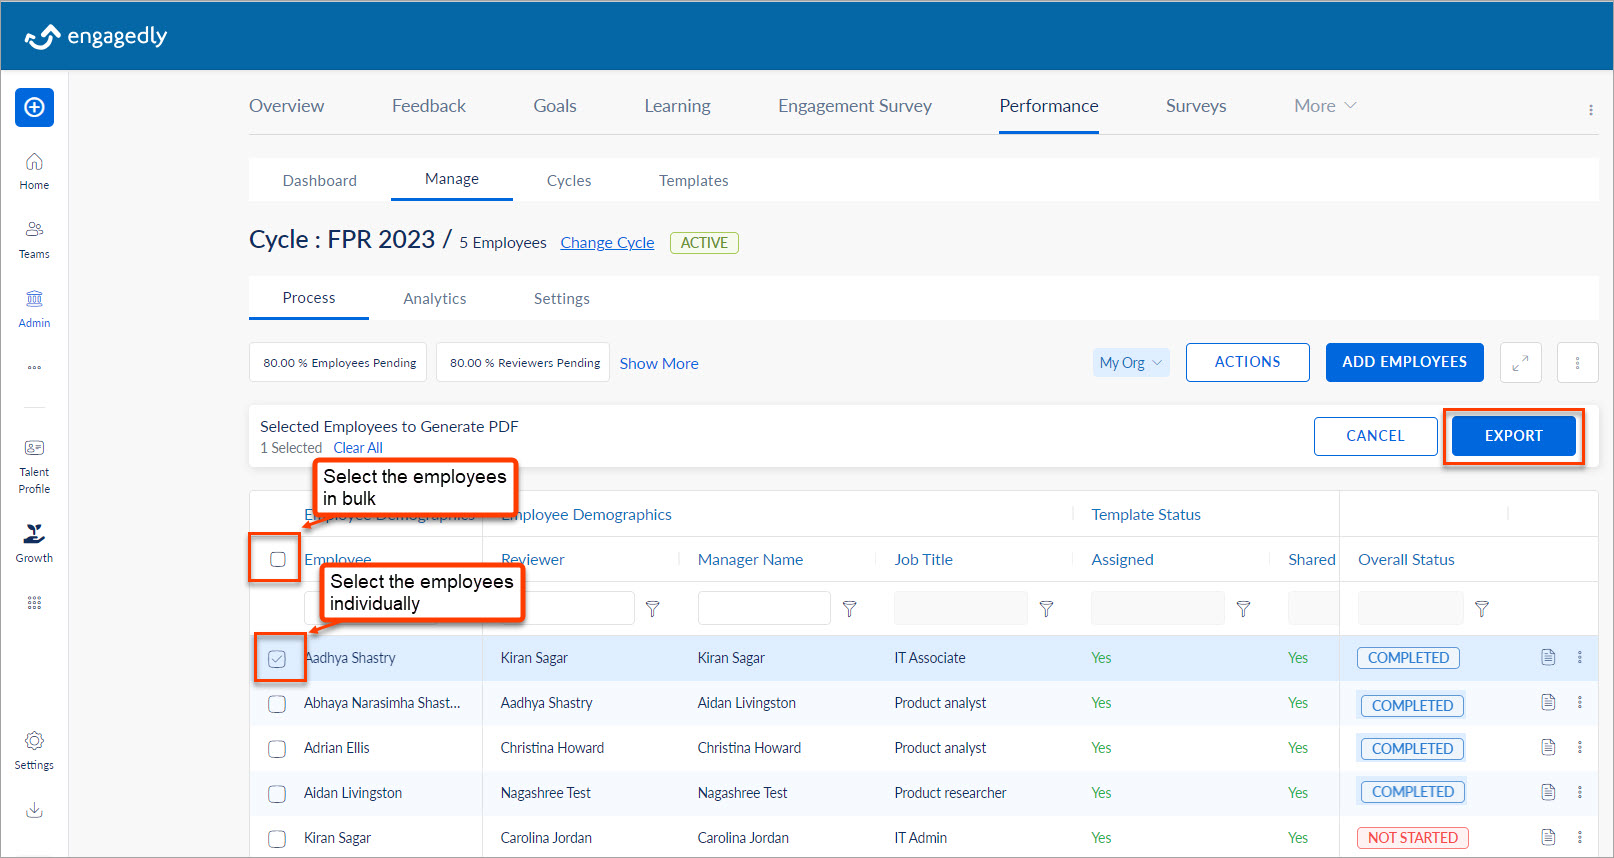Viewport: 1614px width, 858px height.
Task: Open Settings gear in the sidebar
Action: click(x=34, y=750)
